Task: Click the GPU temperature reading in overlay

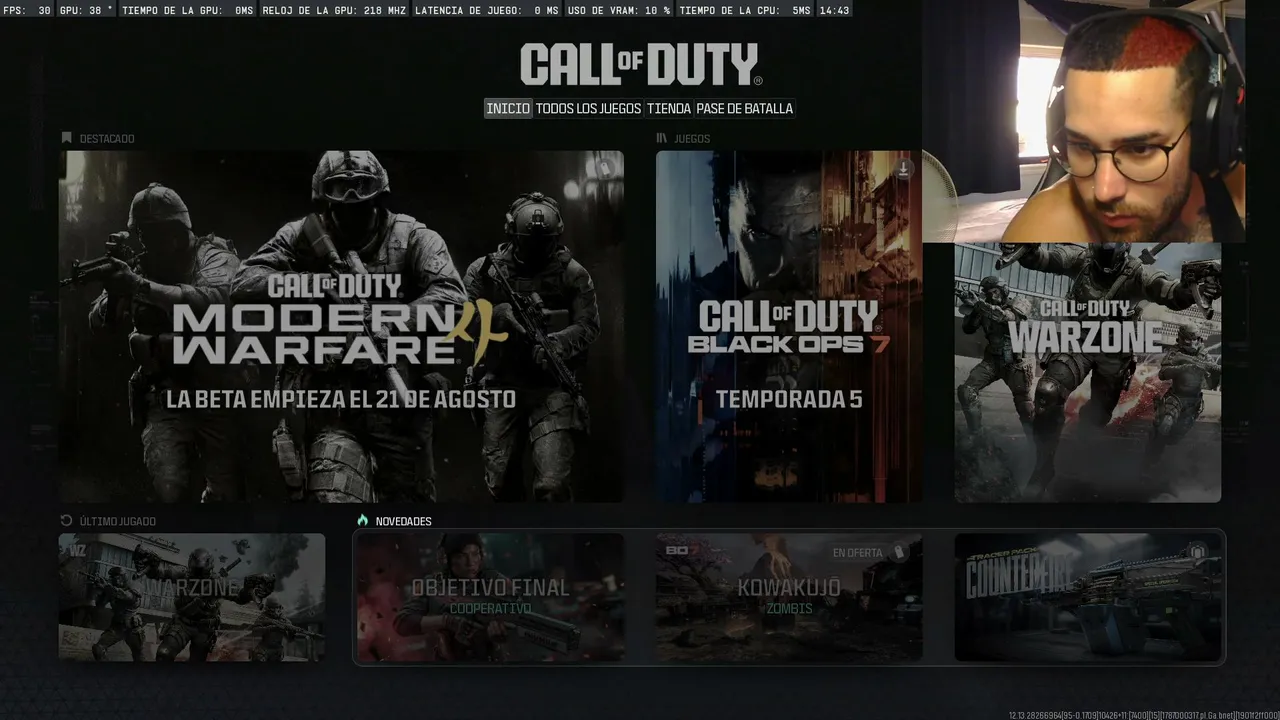Action: (86, 10)
